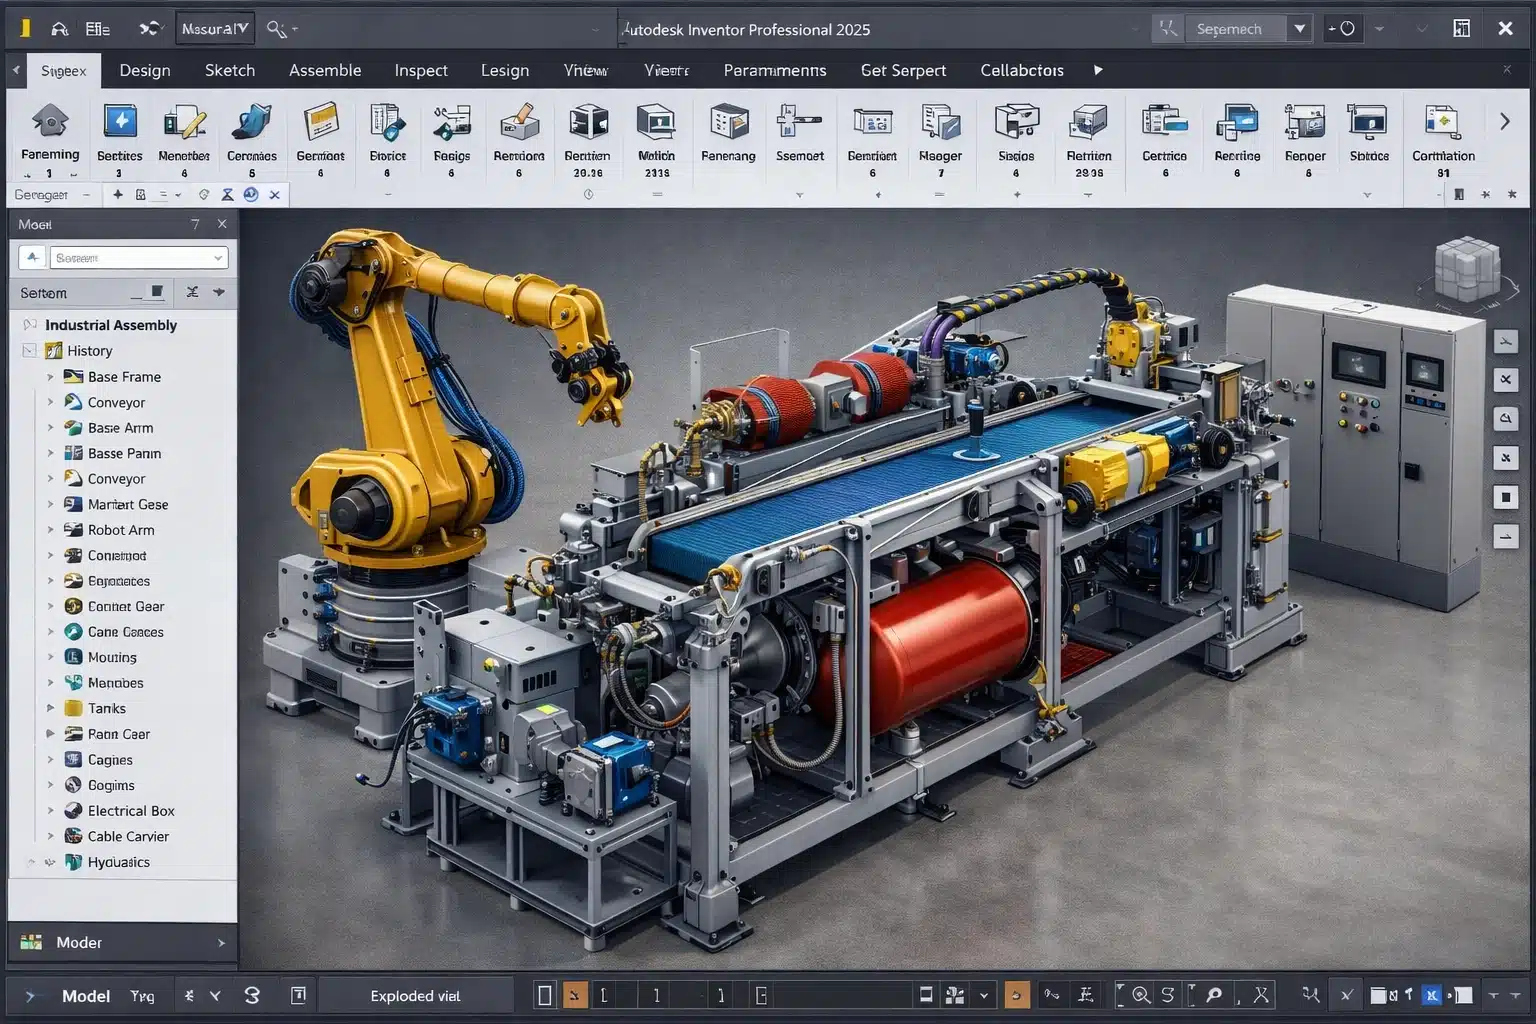
Task: Toggle visibility of the Conveyor component
Action: tap(72, 402)
